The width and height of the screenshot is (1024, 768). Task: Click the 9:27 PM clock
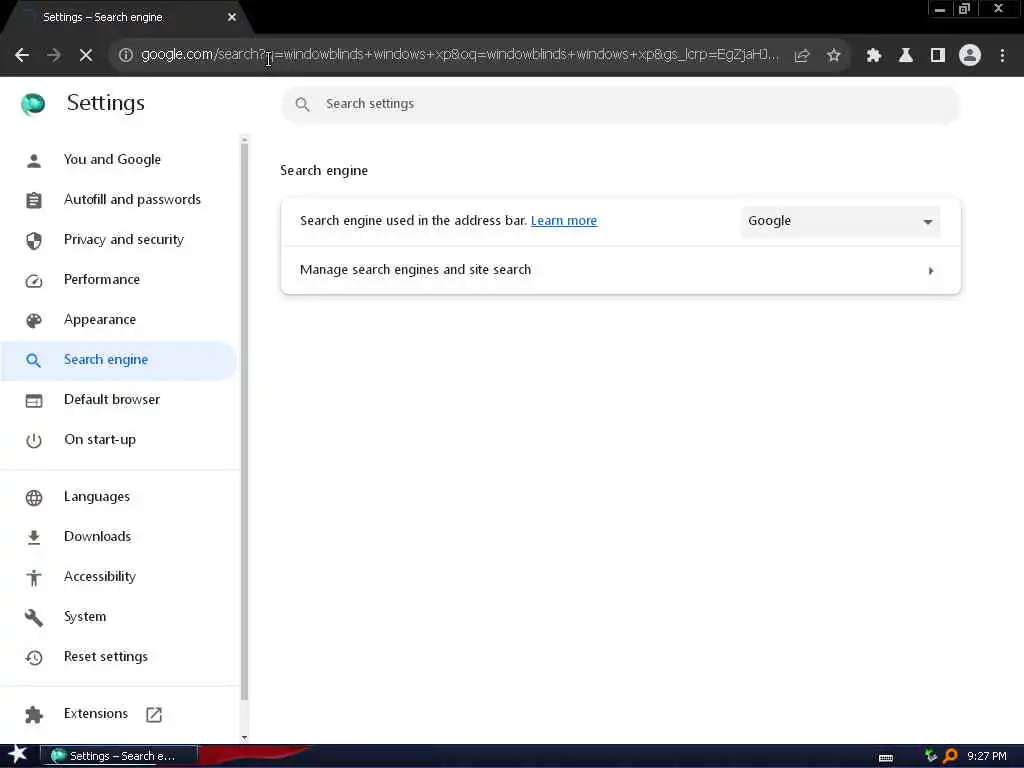pyautogui.click(x=987, y=756)
